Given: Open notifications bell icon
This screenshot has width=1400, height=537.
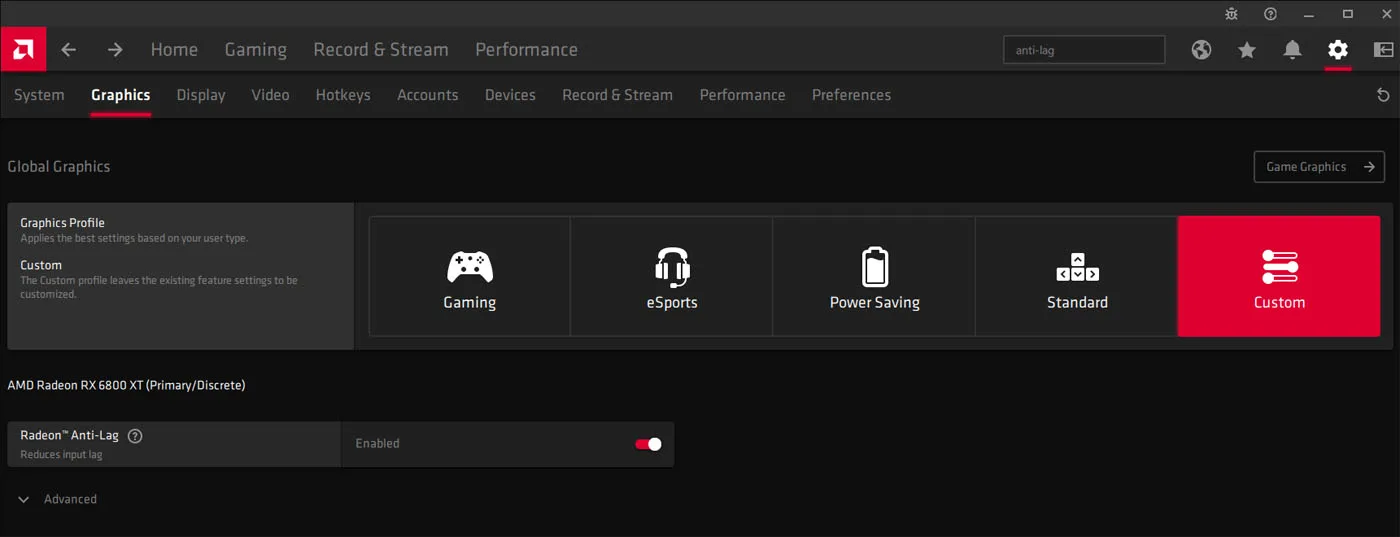Looking at the screenshot, I should (x=1292, y=50).
